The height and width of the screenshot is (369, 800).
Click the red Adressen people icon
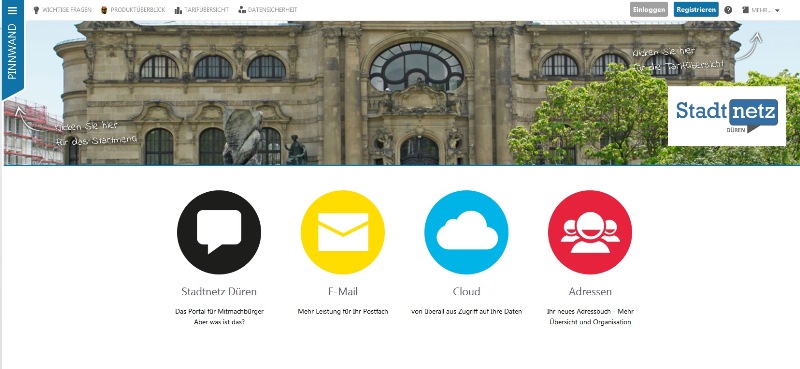(x=590, y=232)
